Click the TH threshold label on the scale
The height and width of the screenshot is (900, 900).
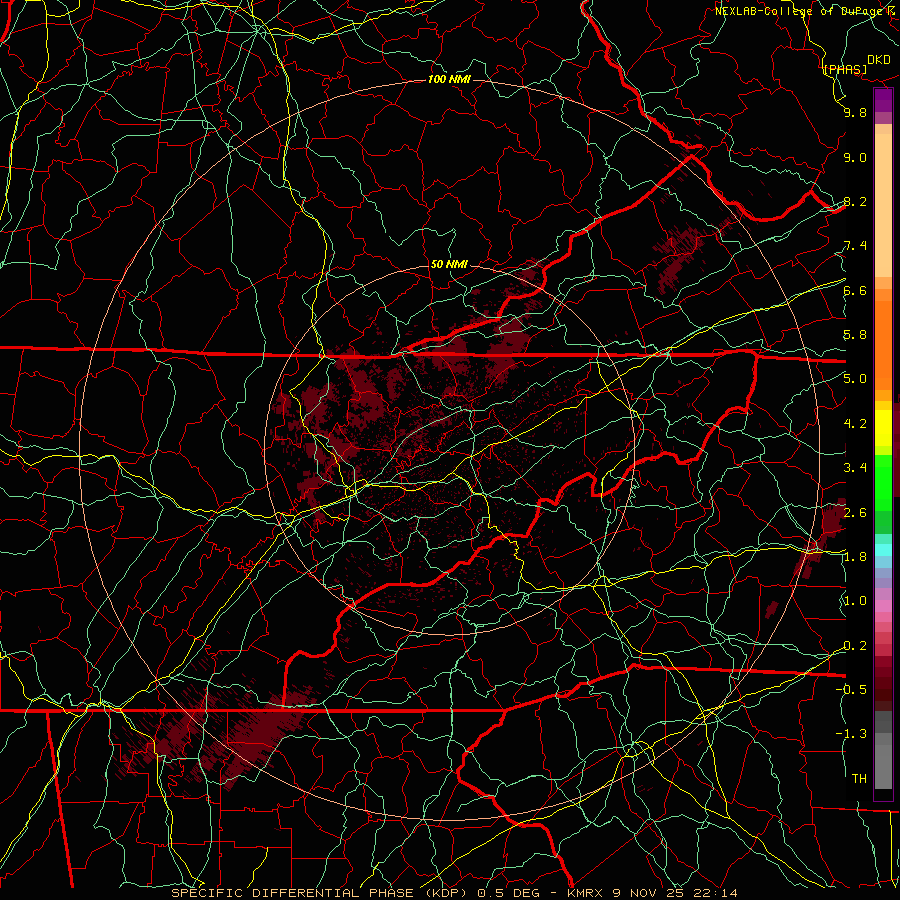[859, 779]
